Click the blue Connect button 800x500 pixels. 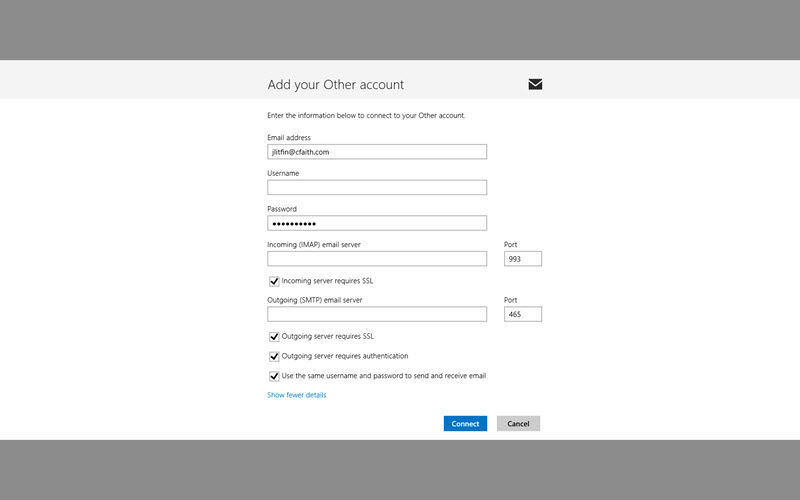click(x=465, y=423)
